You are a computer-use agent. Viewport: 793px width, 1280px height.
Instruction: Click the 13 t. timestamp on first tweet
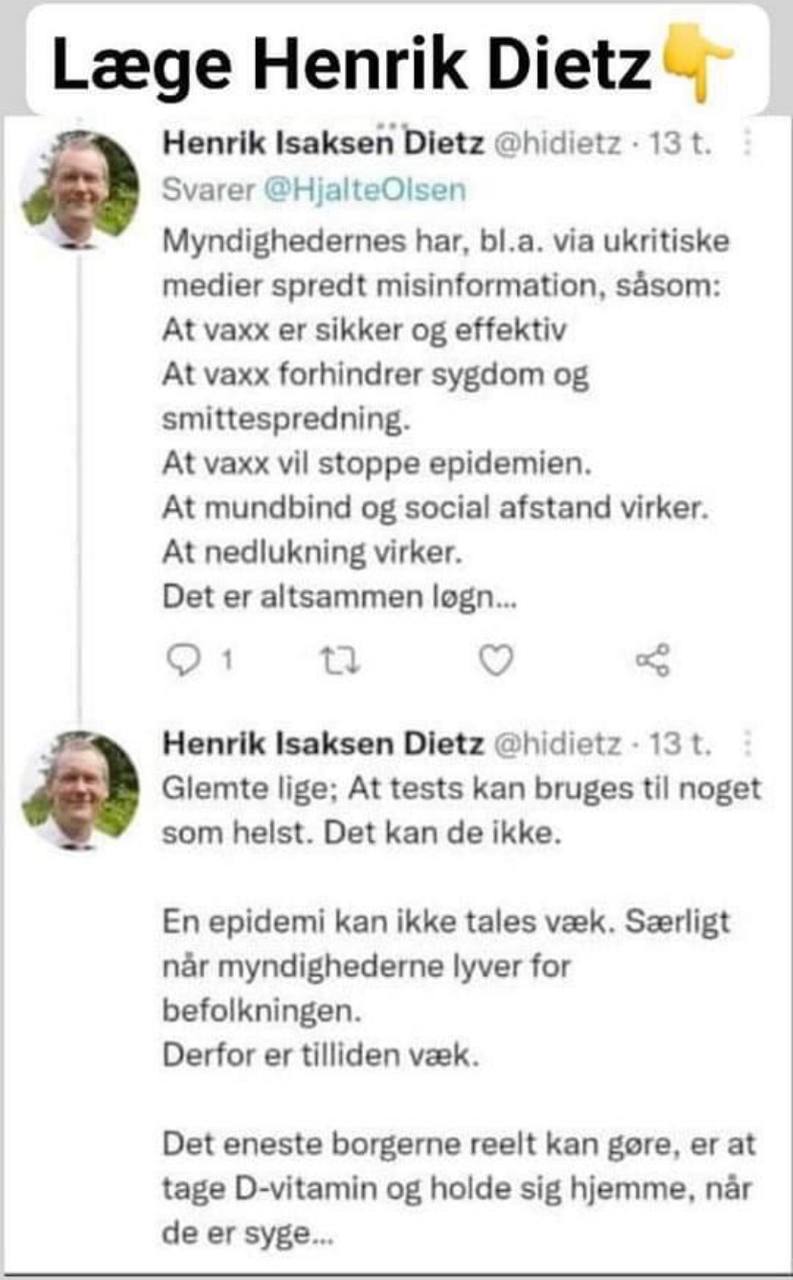click(681, 146)
